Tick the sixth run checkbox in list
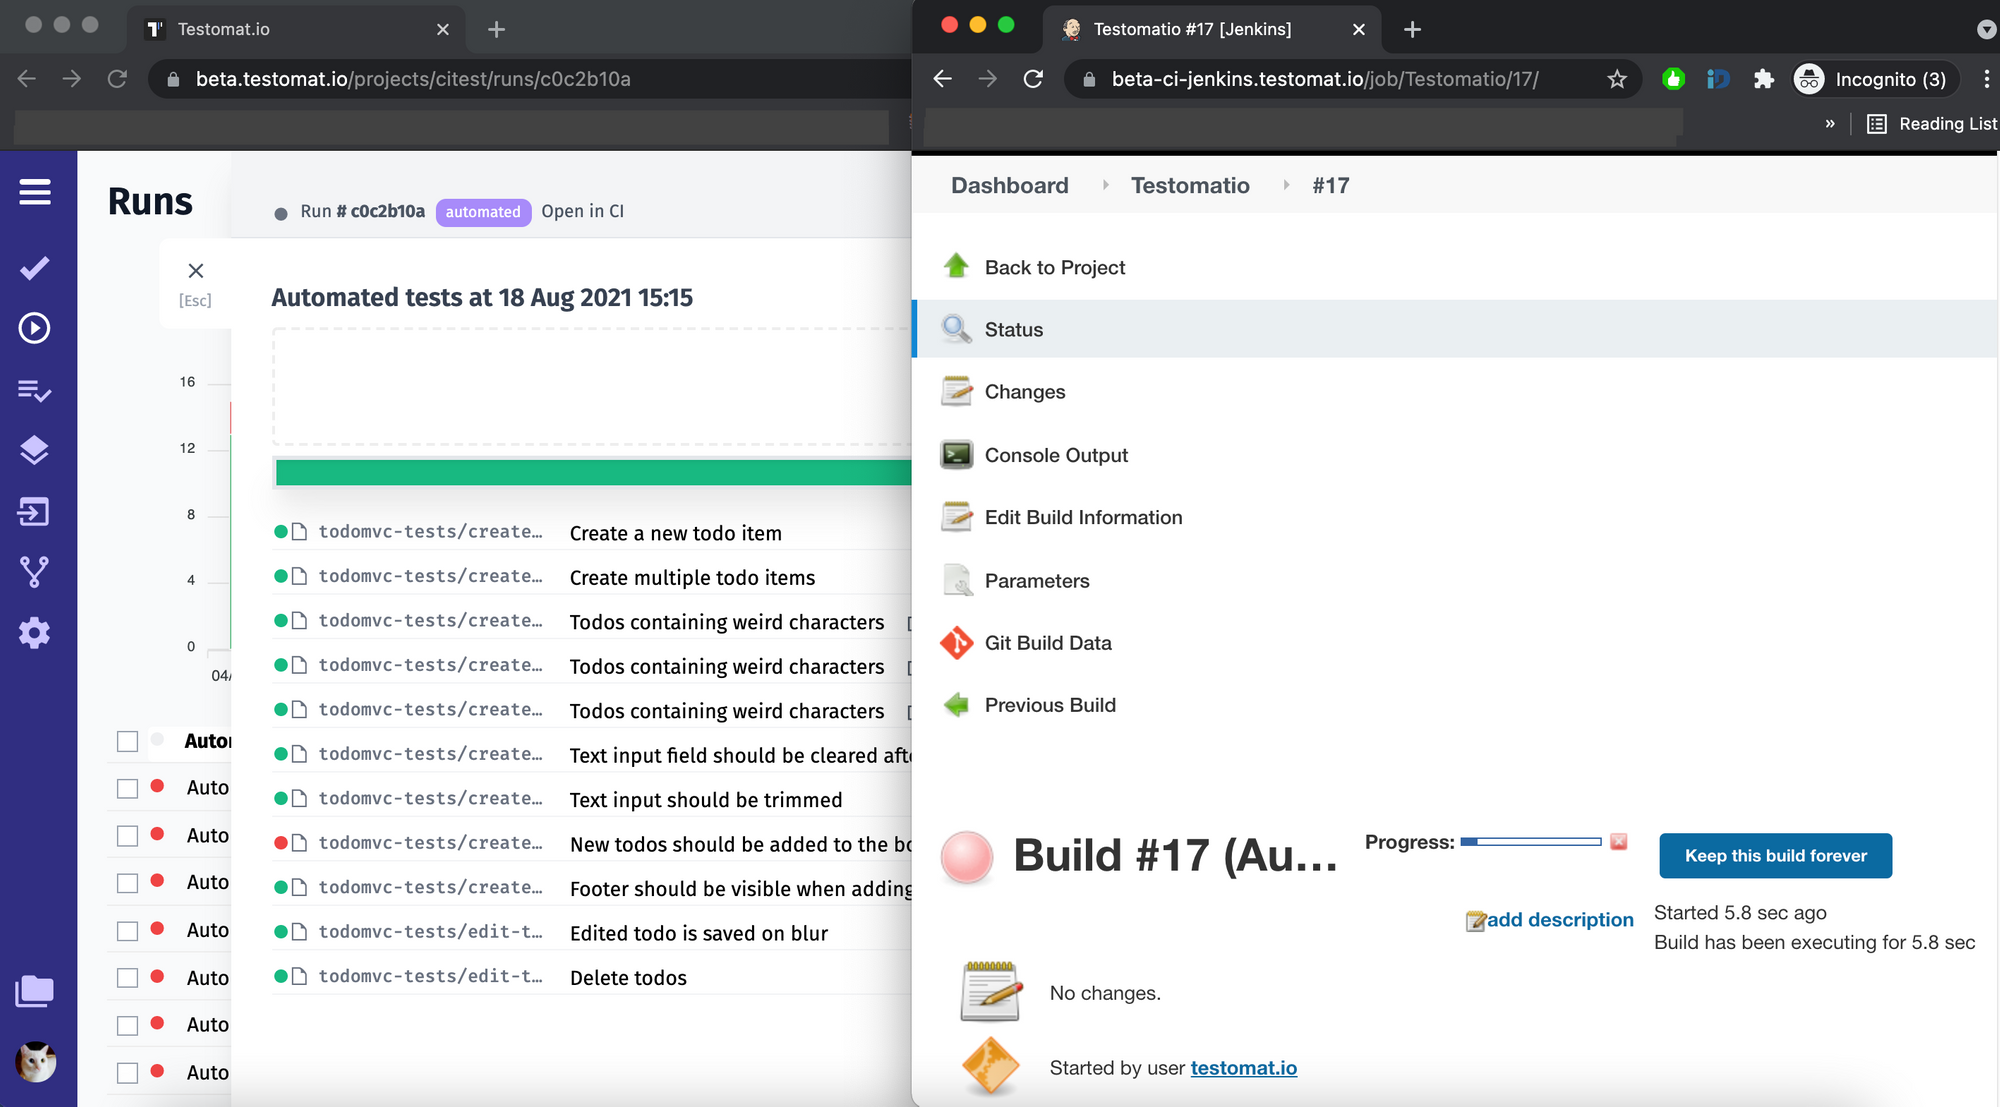Screen dimensions: 2000x1107 (x=127, y=977)
